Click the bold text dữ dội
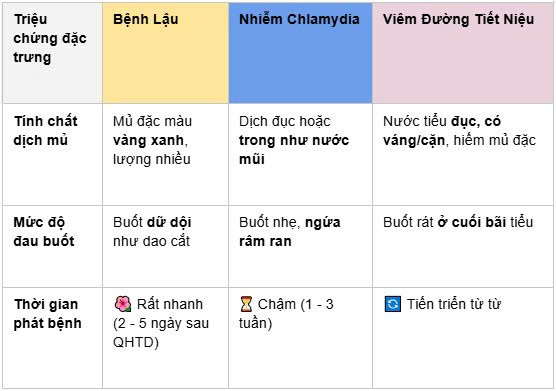 point(169,222)
